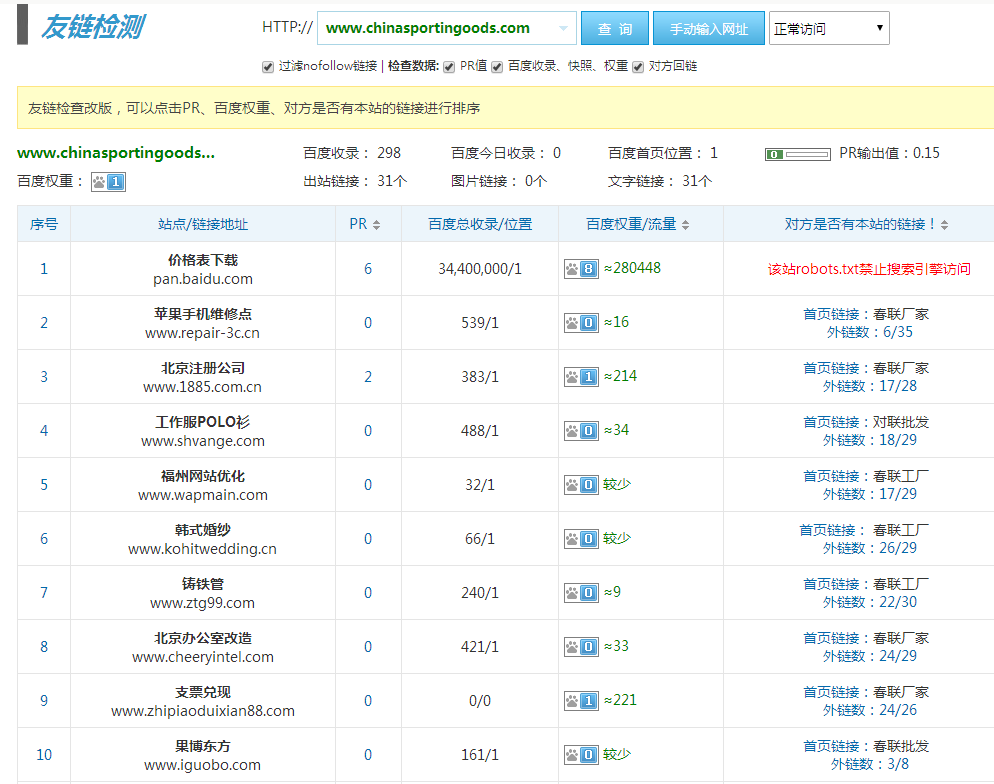Click the 手动输入网址 button
Screen dimensions: 994x784
coord(709,29)
